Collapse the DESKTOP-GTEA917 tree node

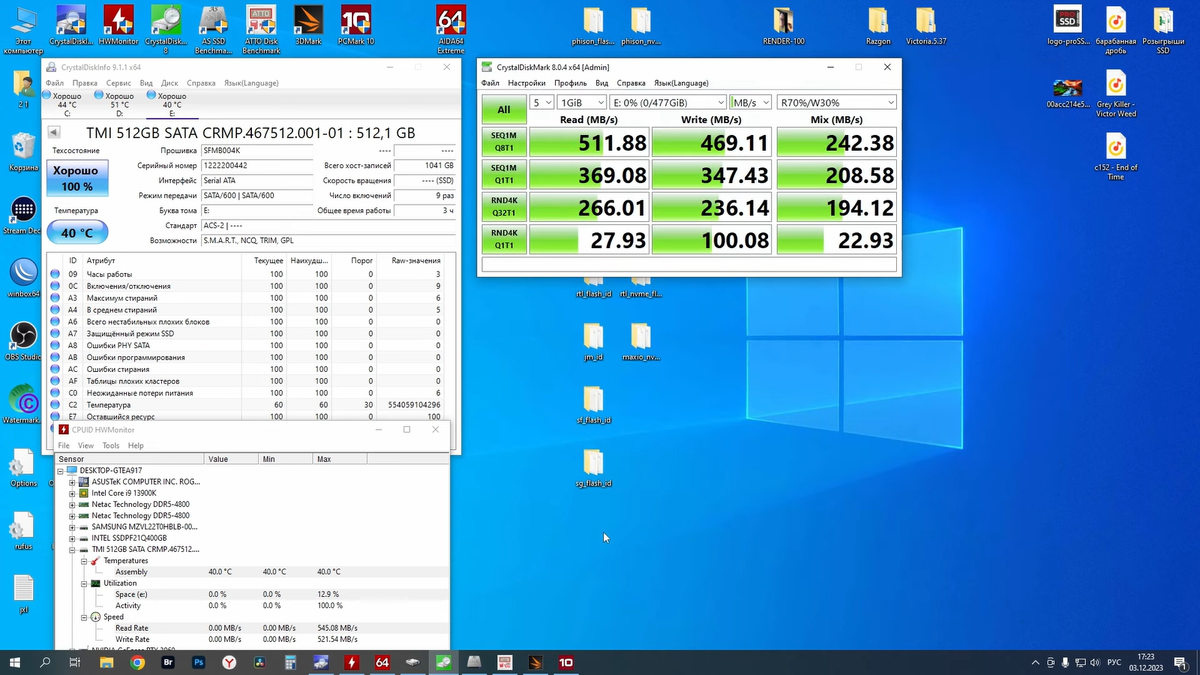pyautogui.click(x=61, y=470)
